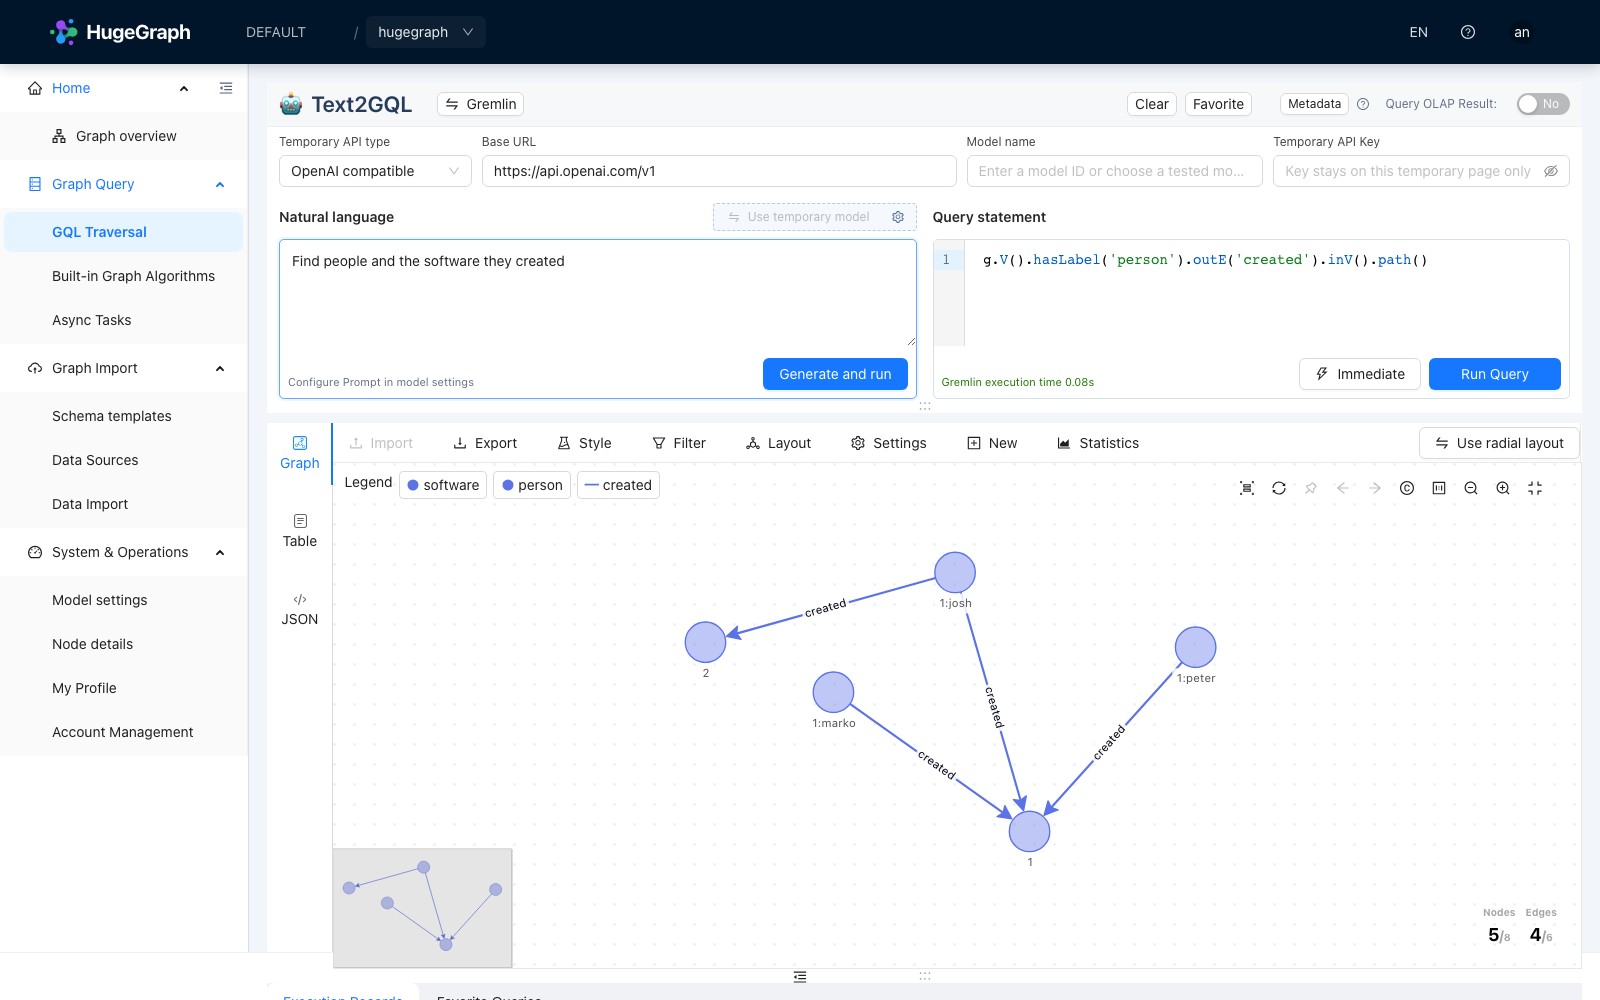Click the Use radial layout button
The image size is (1600, 1000).
(x=1499, y=443)
